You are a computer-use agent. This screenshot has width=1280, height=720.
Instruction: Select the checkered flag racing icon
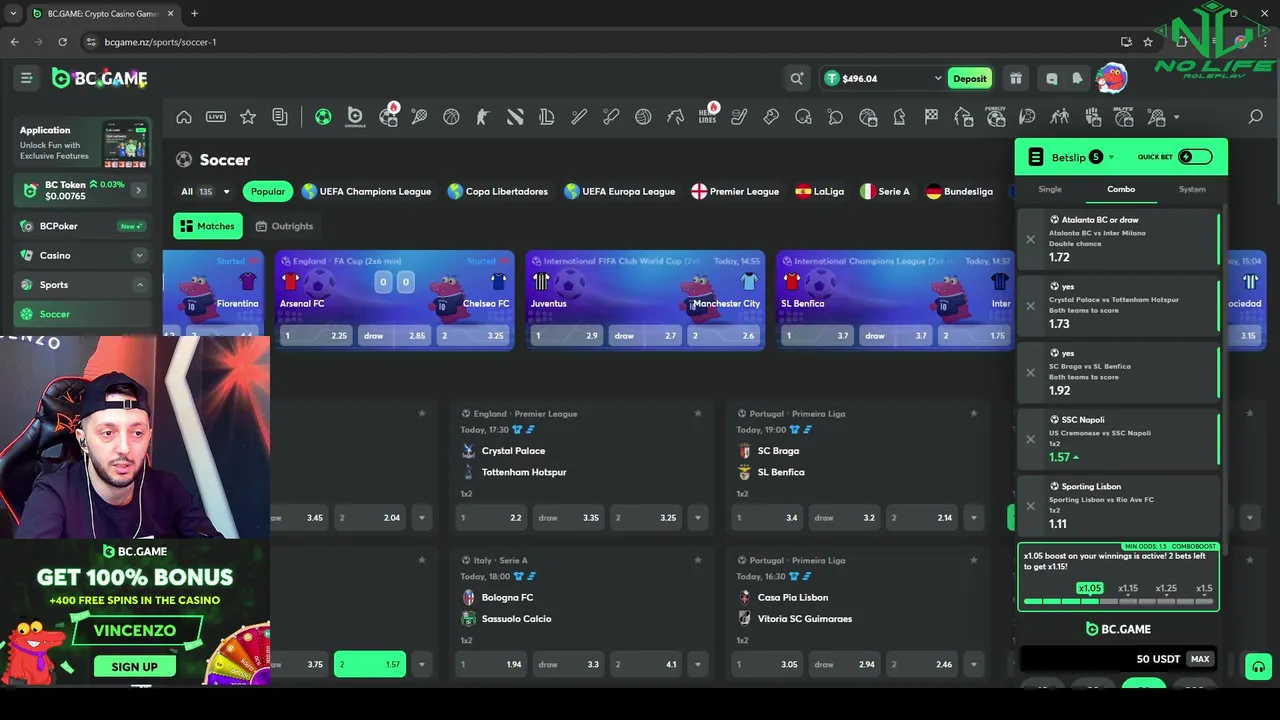pos(931,117)
